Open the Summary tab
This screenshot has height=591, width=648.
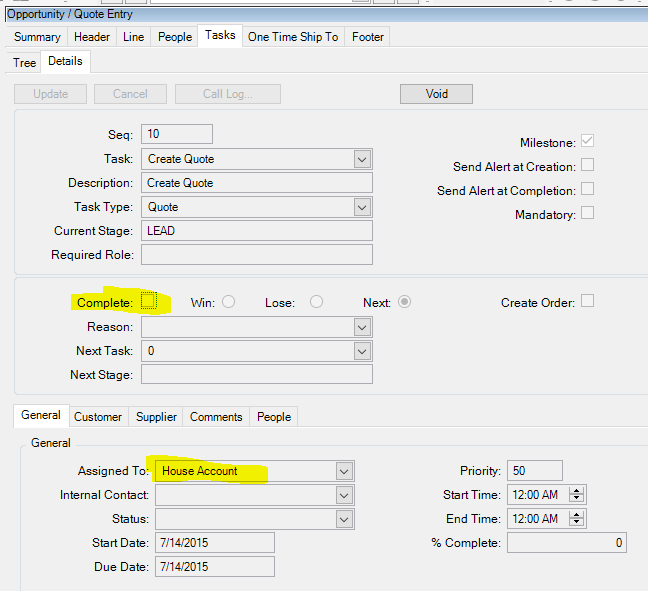37,37
